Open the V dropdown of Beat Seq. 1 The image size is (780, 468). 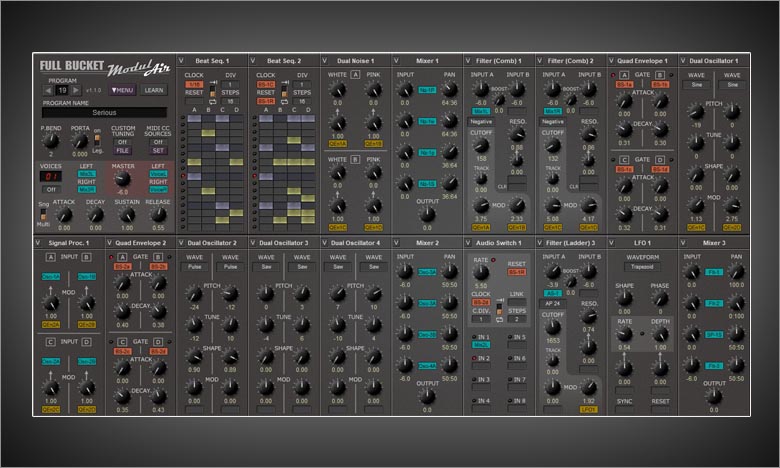point(181,61)
